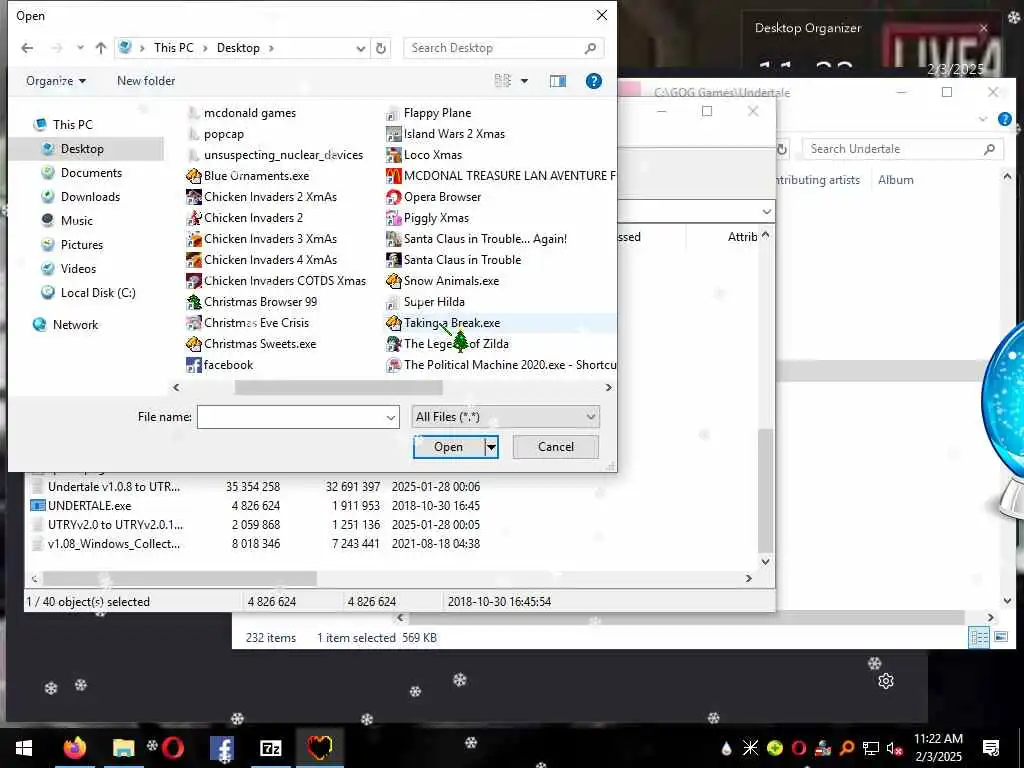This screenshot has width=1024, height=768.
Task: Toggle the preview pane icon
Action: pos(558,81)
